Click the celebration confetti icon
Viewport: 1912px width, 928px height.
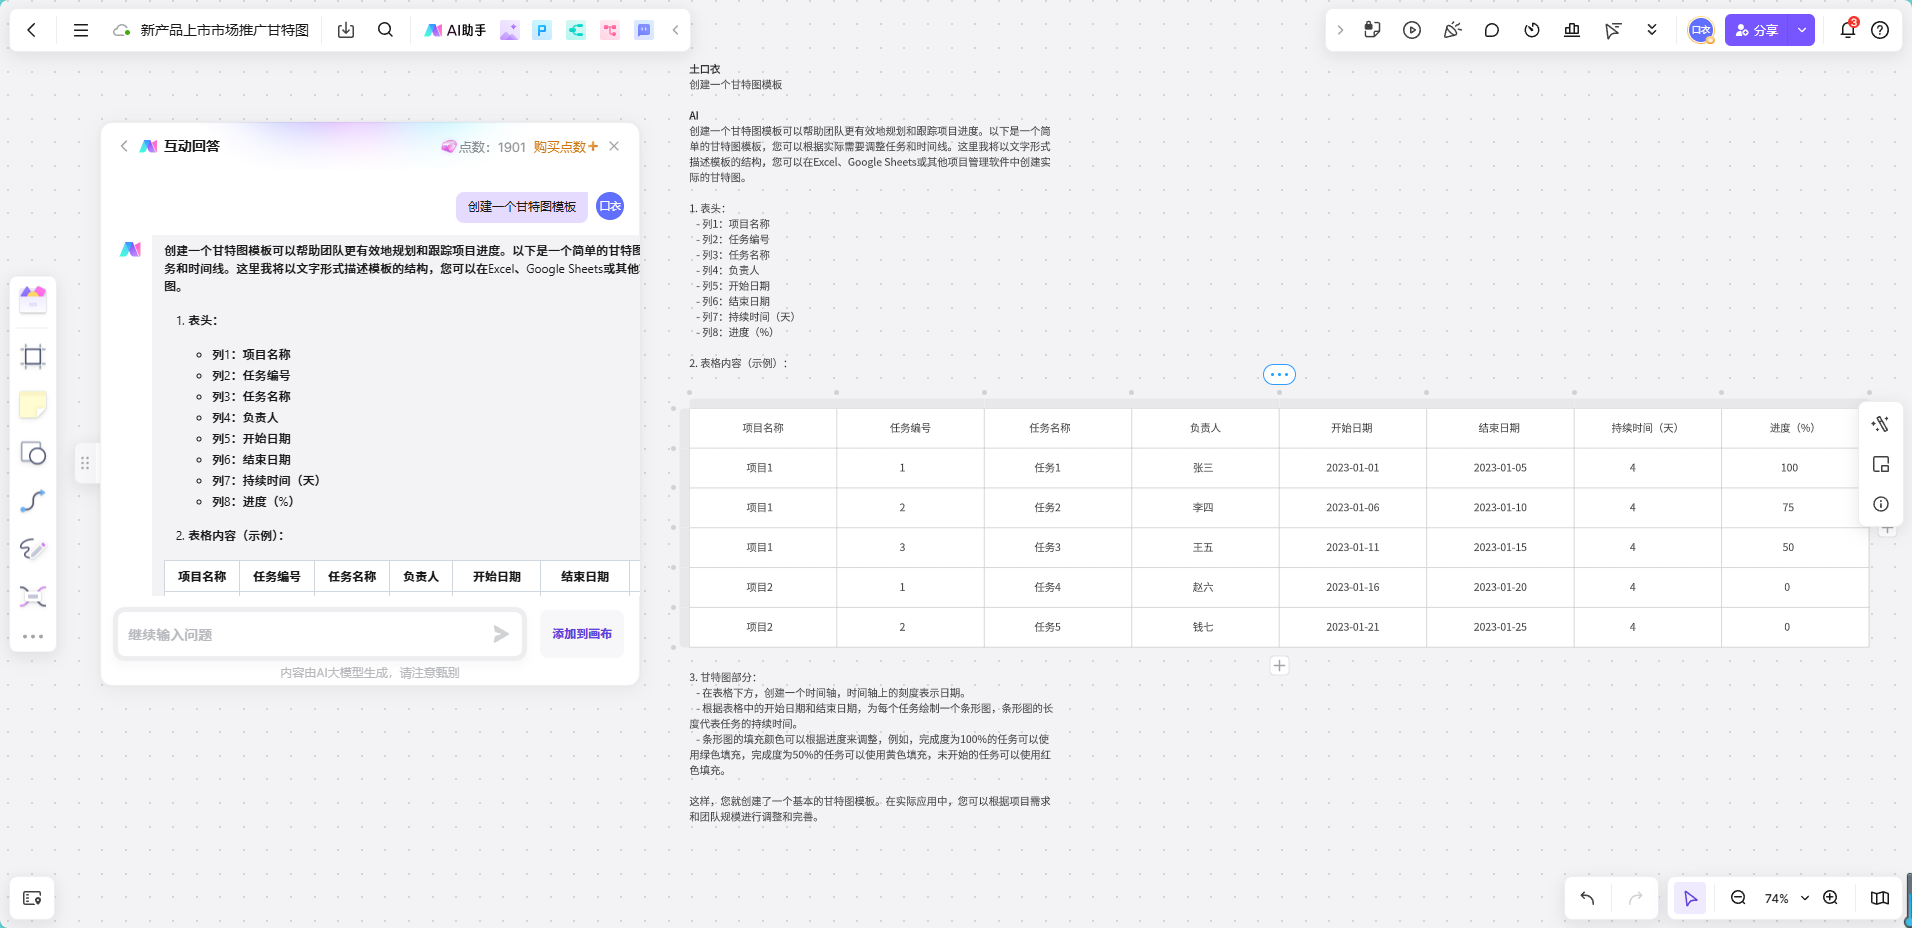coord(1452,30)
